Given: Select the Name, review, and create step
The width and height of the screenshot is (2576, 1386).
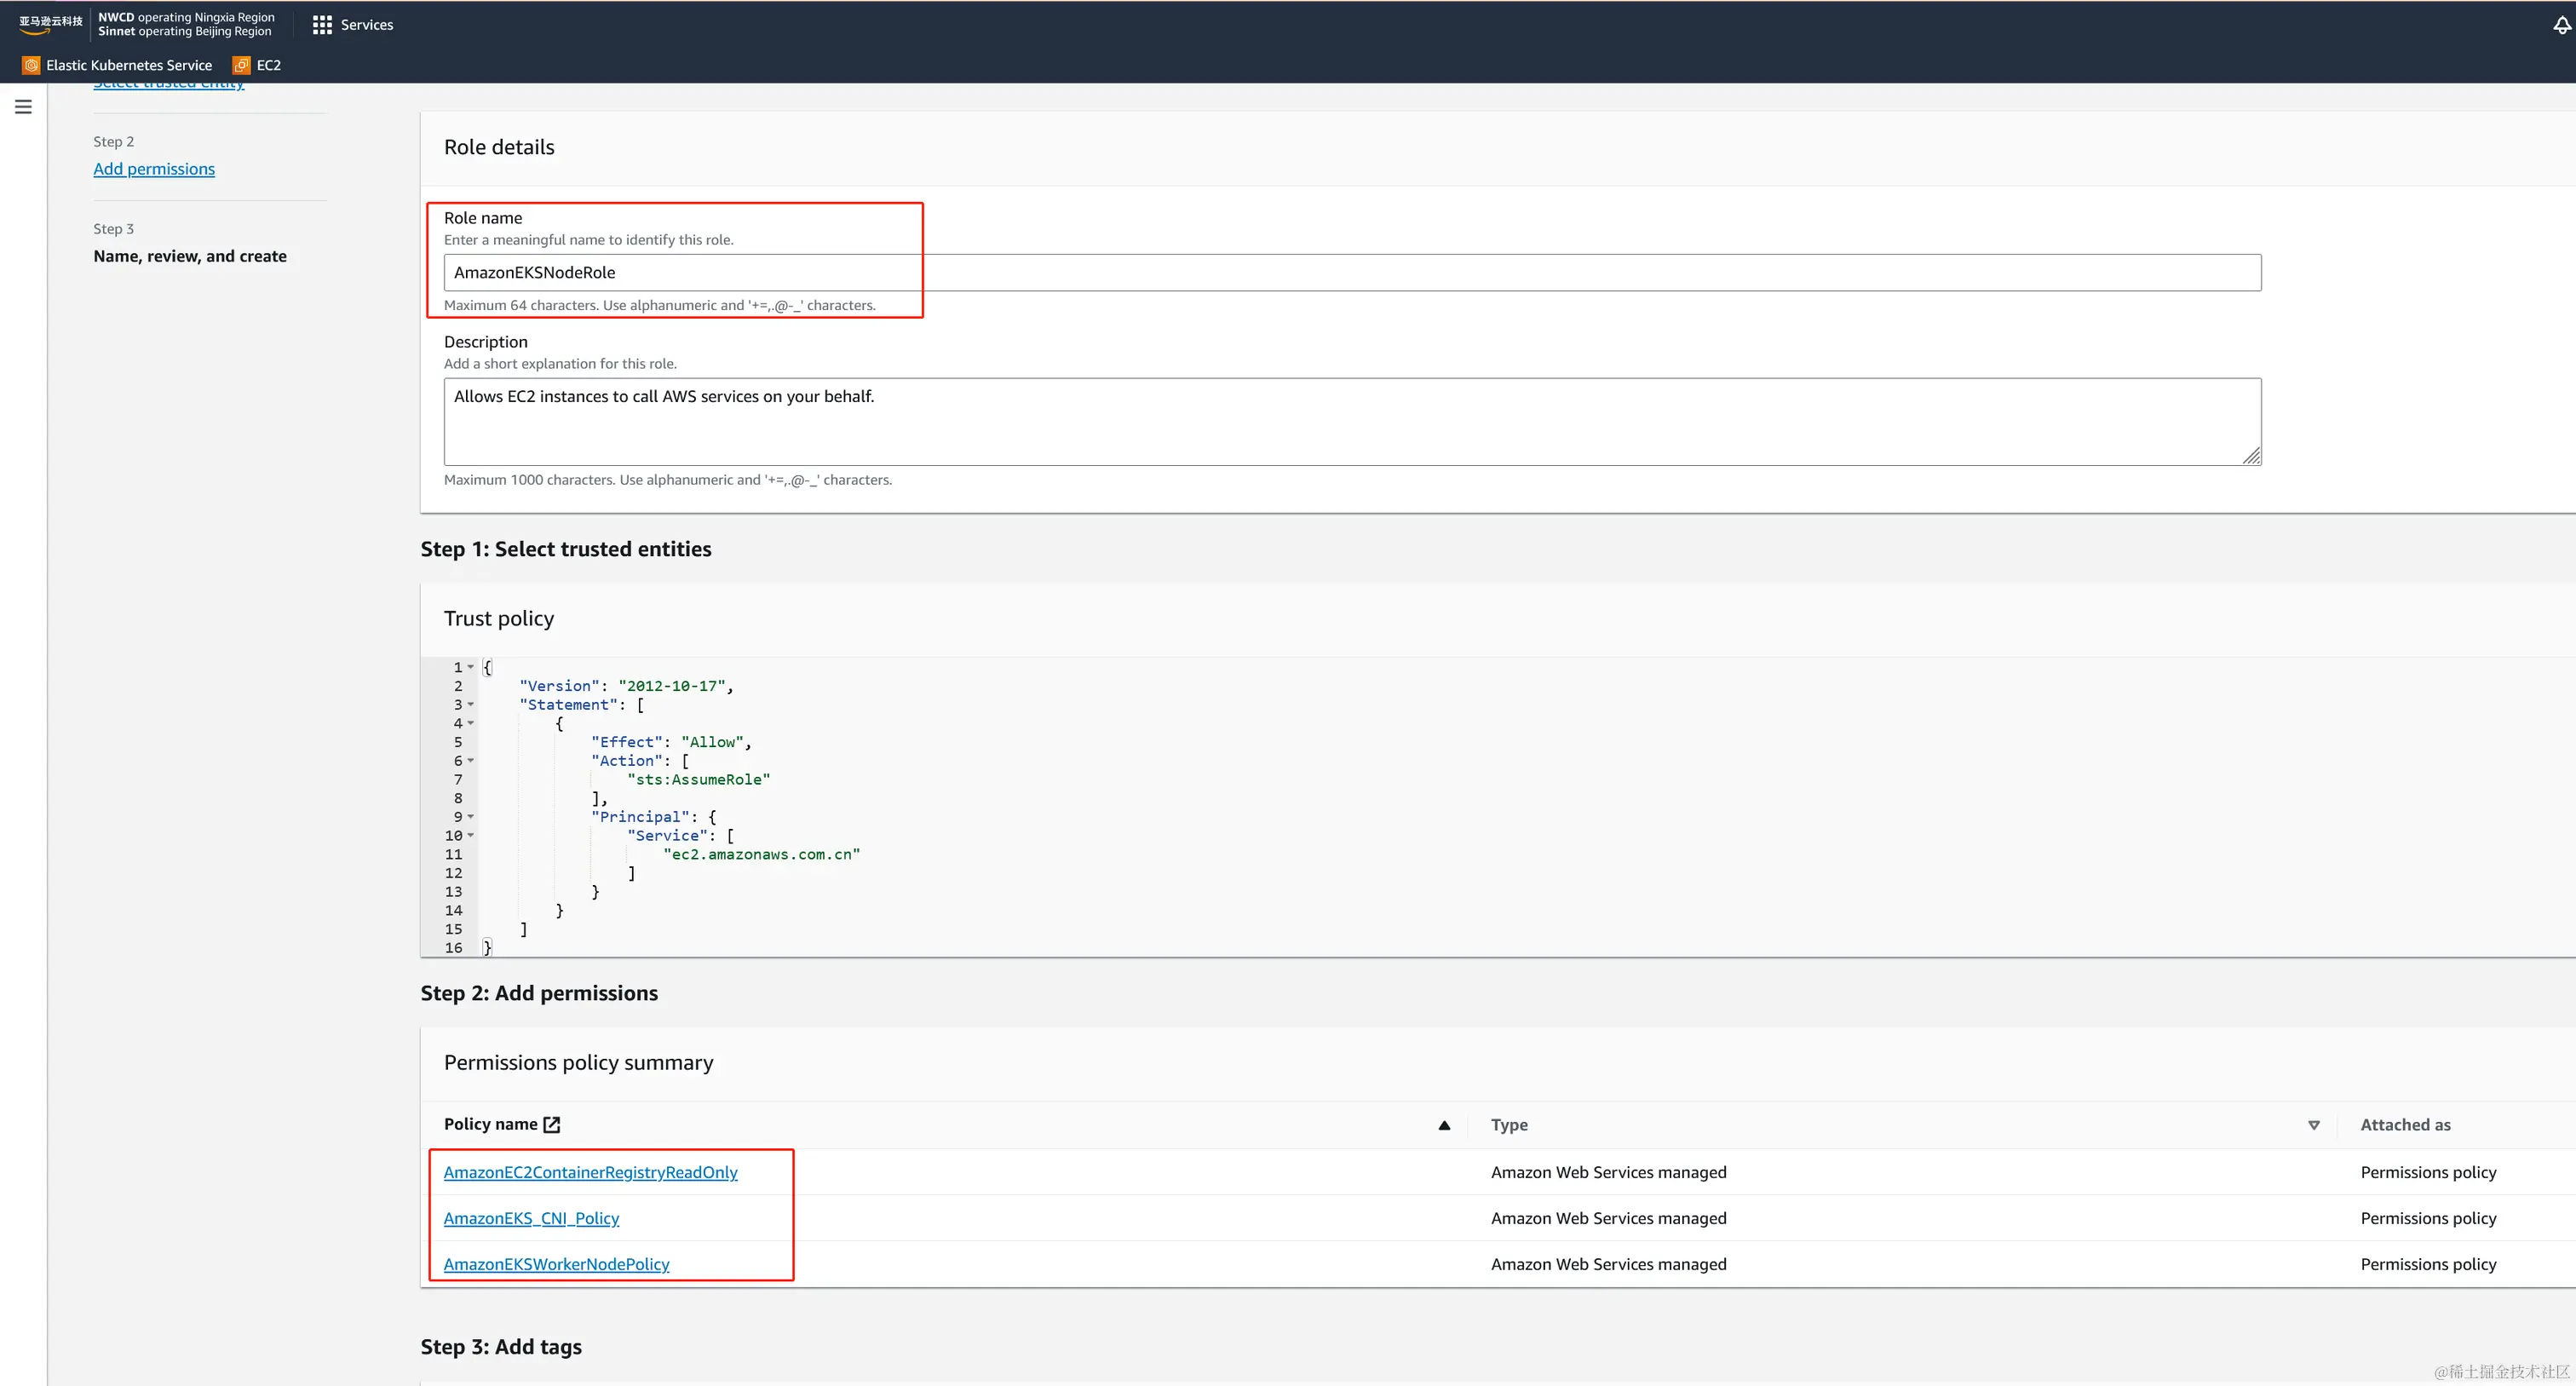Looking at the screenshot, I should coord(190,256).
